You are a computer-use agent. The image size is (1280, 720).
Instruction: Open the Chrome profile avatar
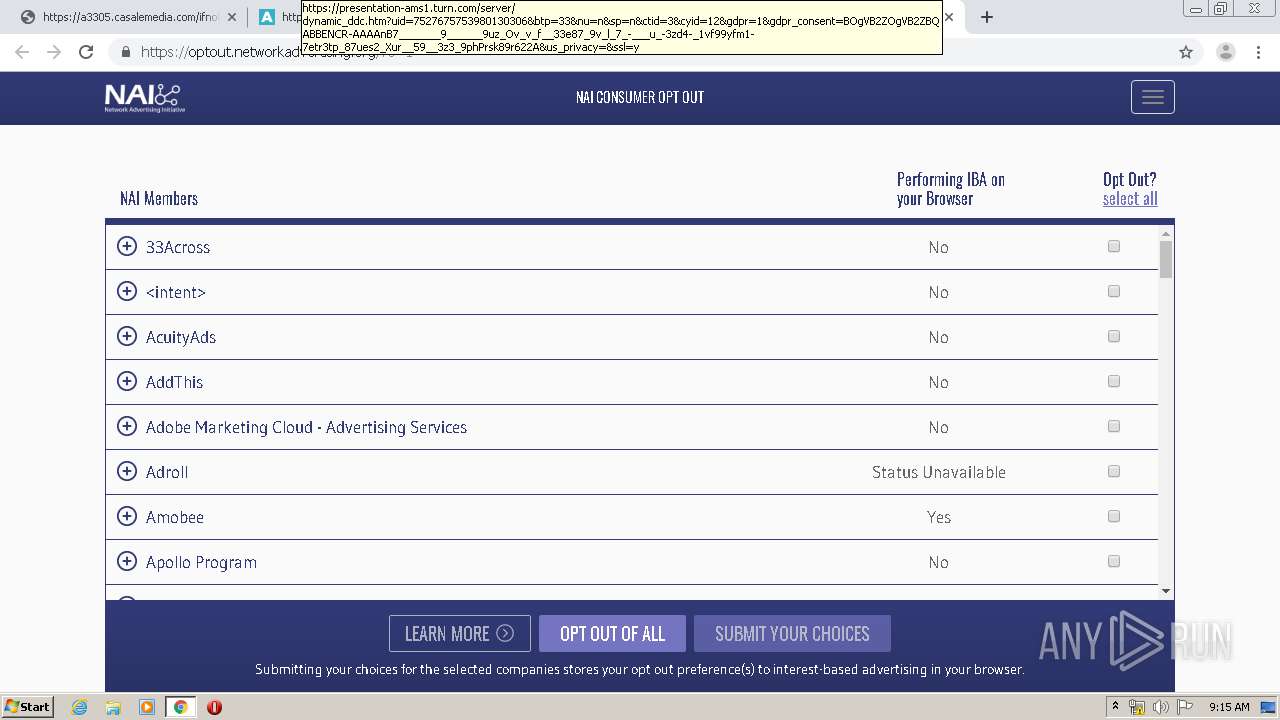tap(1225, 52)
